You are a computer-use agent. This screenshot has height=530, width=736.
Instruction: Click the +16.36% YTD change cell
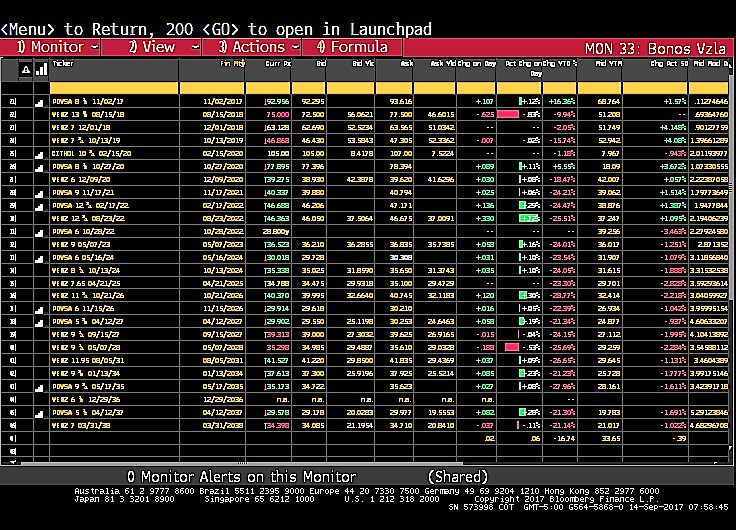[x=562, y=101]
